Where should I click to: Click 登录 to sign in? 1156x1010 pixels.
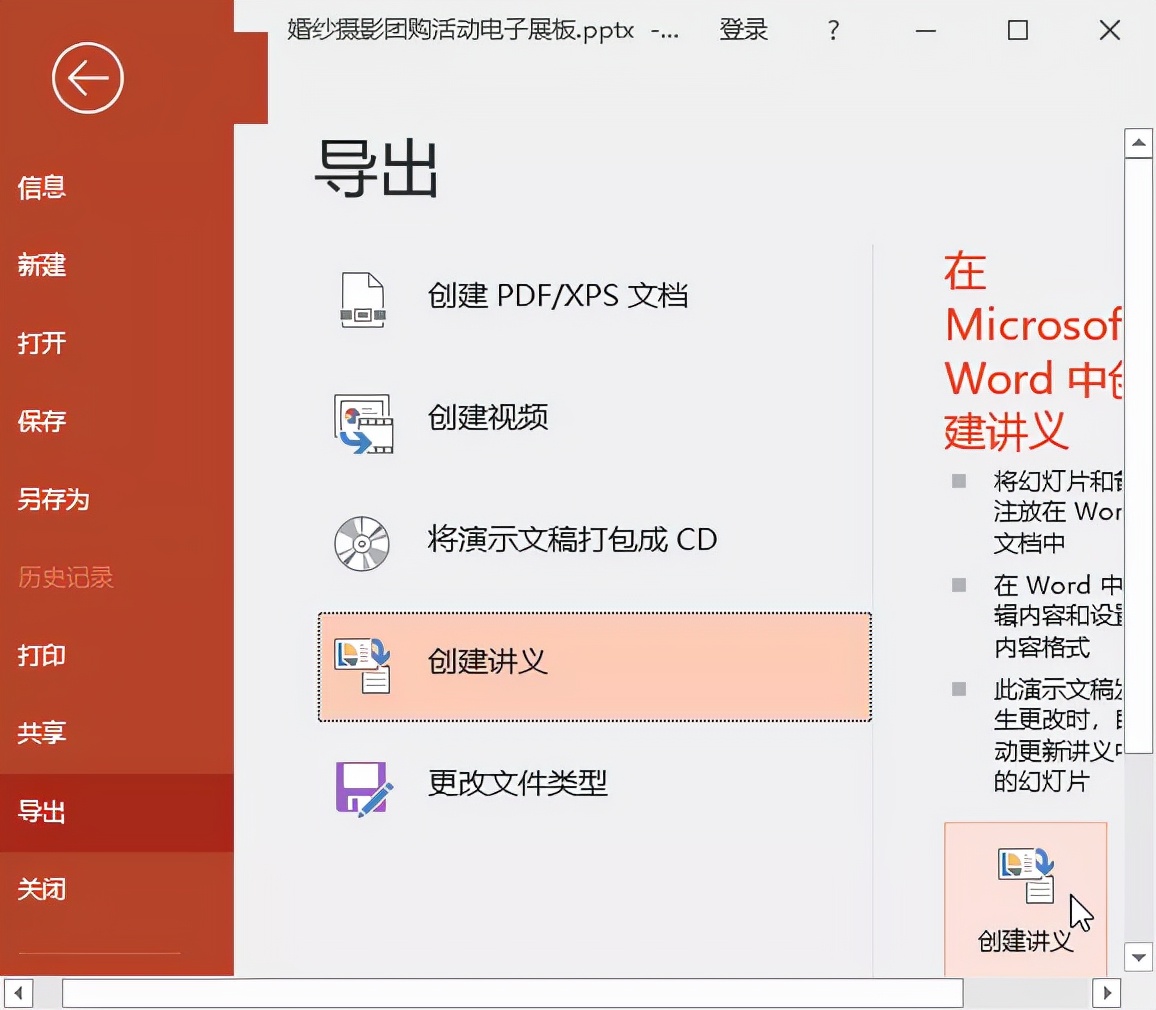point(743,30)
